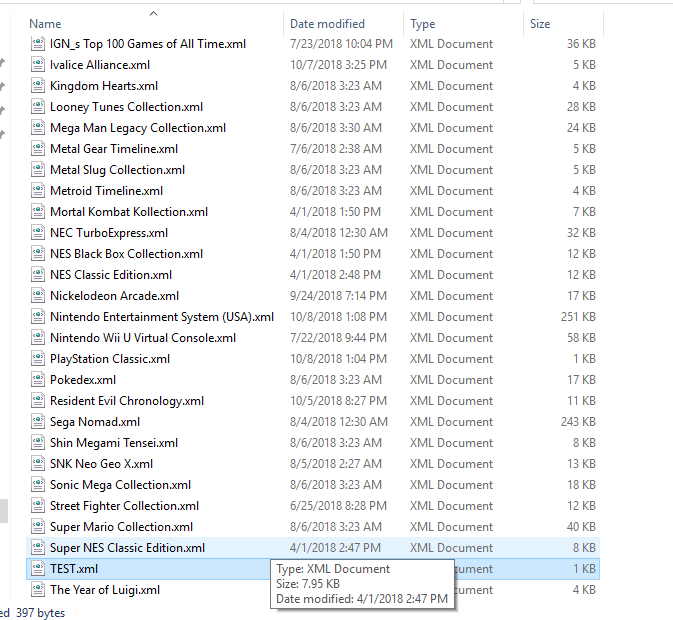Viewport: 673px width, 620px height.
Task: Click the Year of Luigi.xml file icon
Action: [x=38, y=590]
